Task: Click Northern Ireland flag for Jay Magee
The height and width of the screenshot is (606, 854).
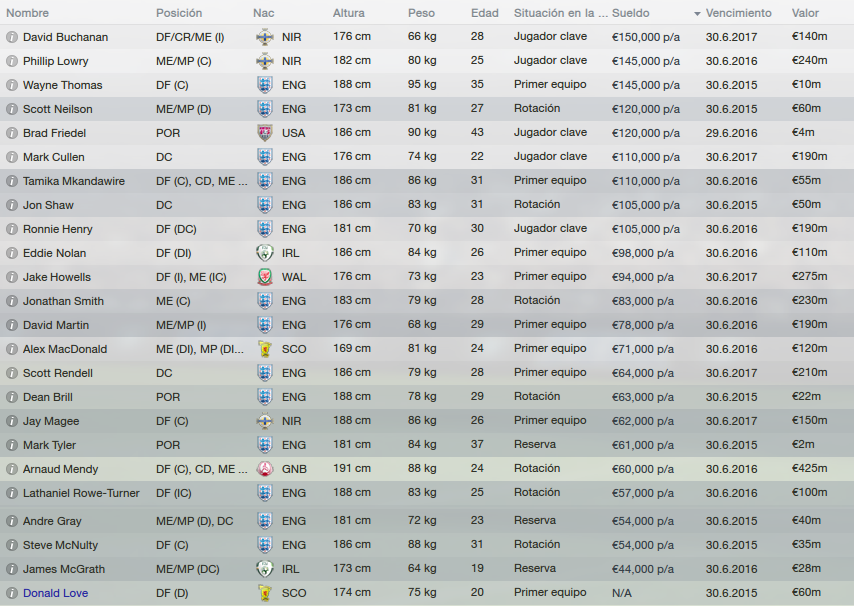Action: point(265,420)
